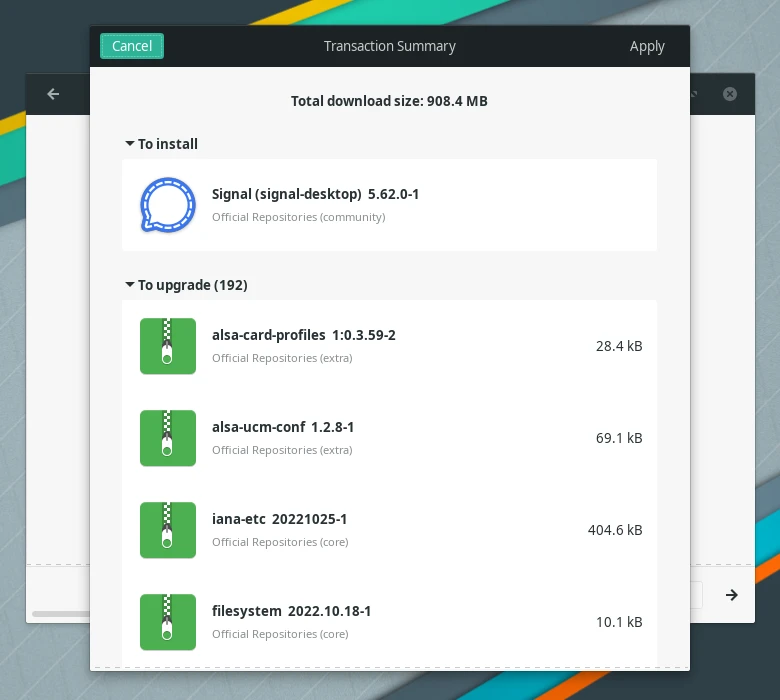780x700 pixels.
Task: Click Official Repositories (extra) under alsa-ucm-conf
Action: click(282, 450)
